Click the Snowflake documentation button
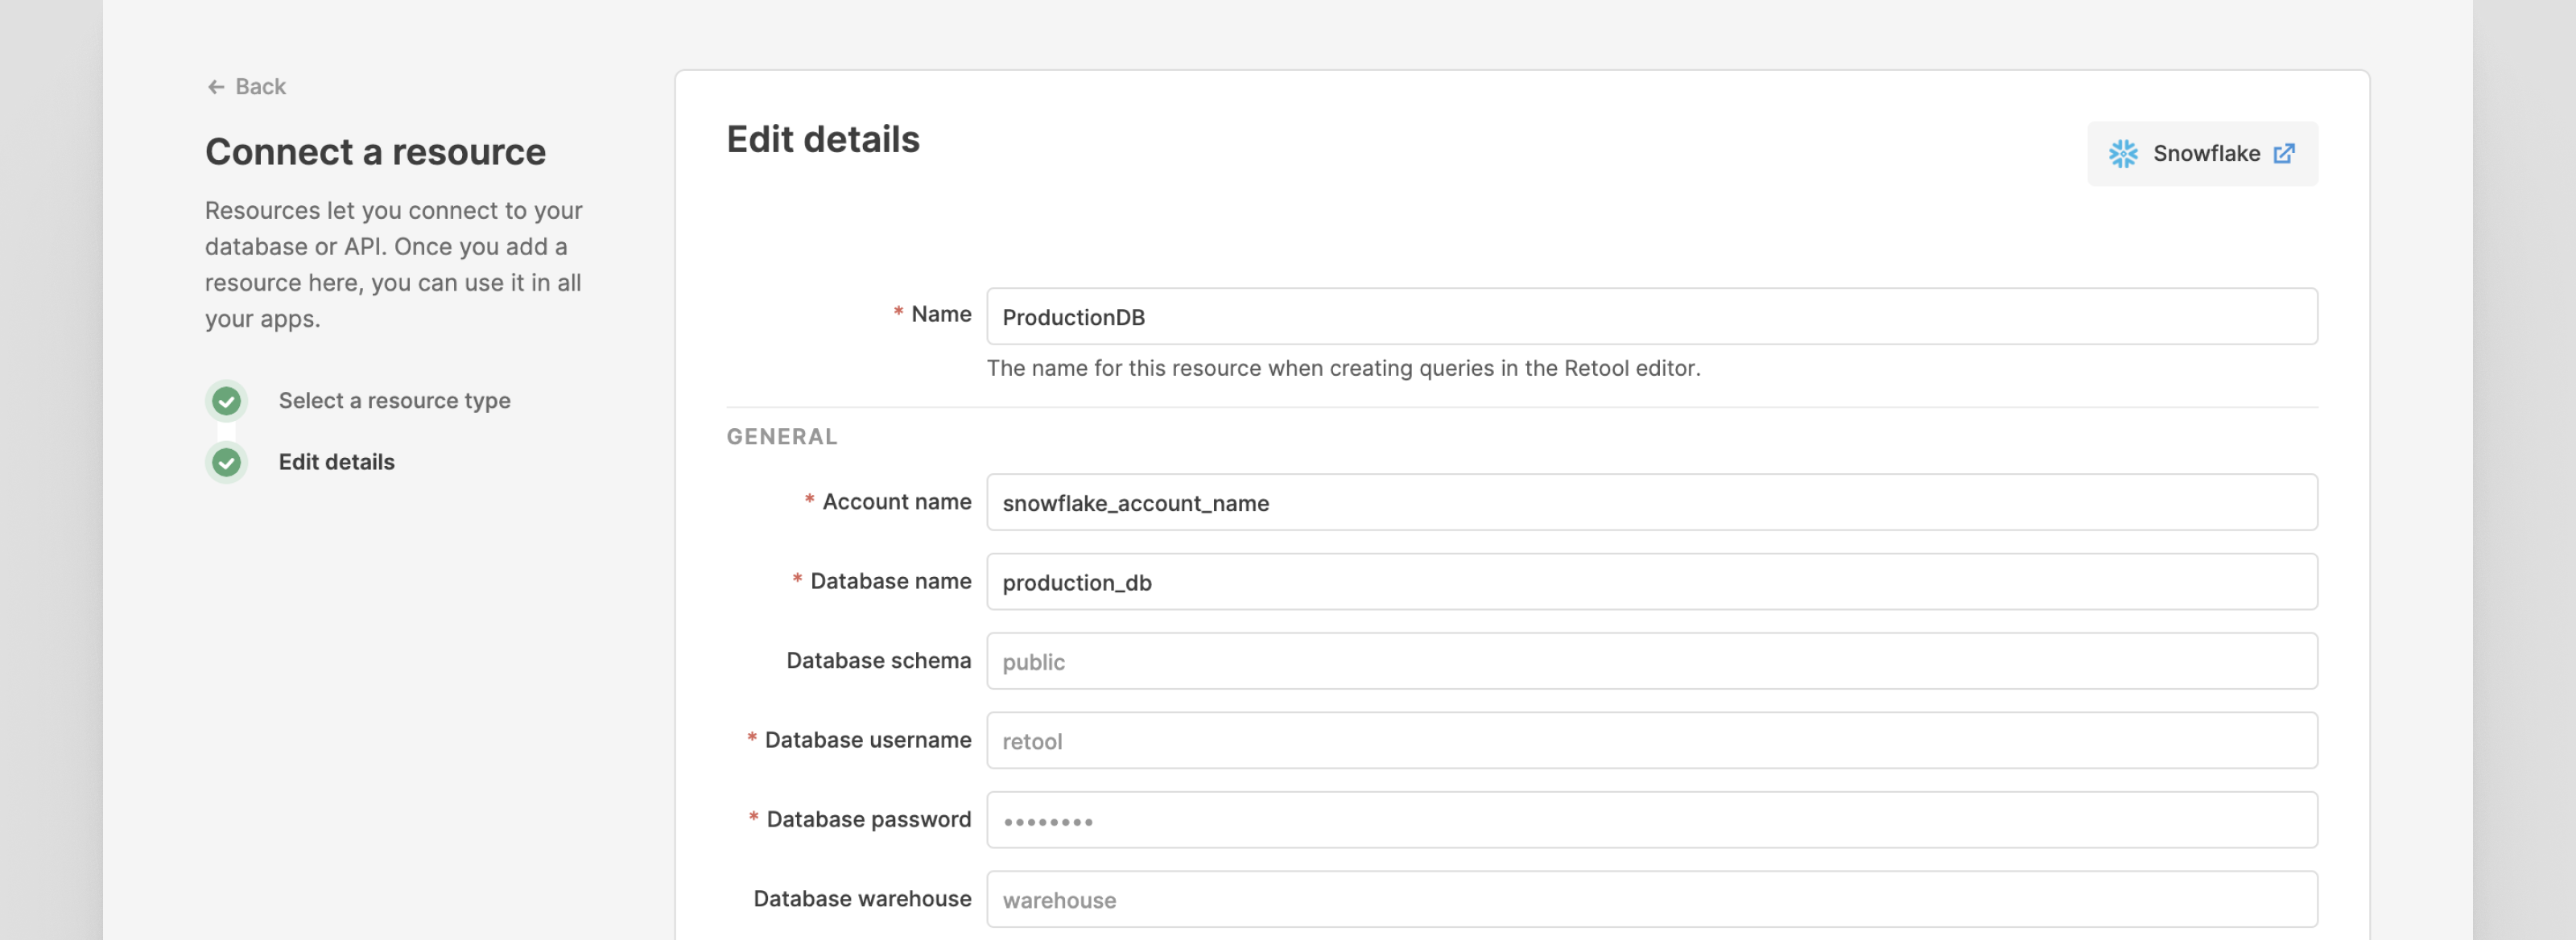The height and width of the screenshot is (940, 2576). 2204,153
